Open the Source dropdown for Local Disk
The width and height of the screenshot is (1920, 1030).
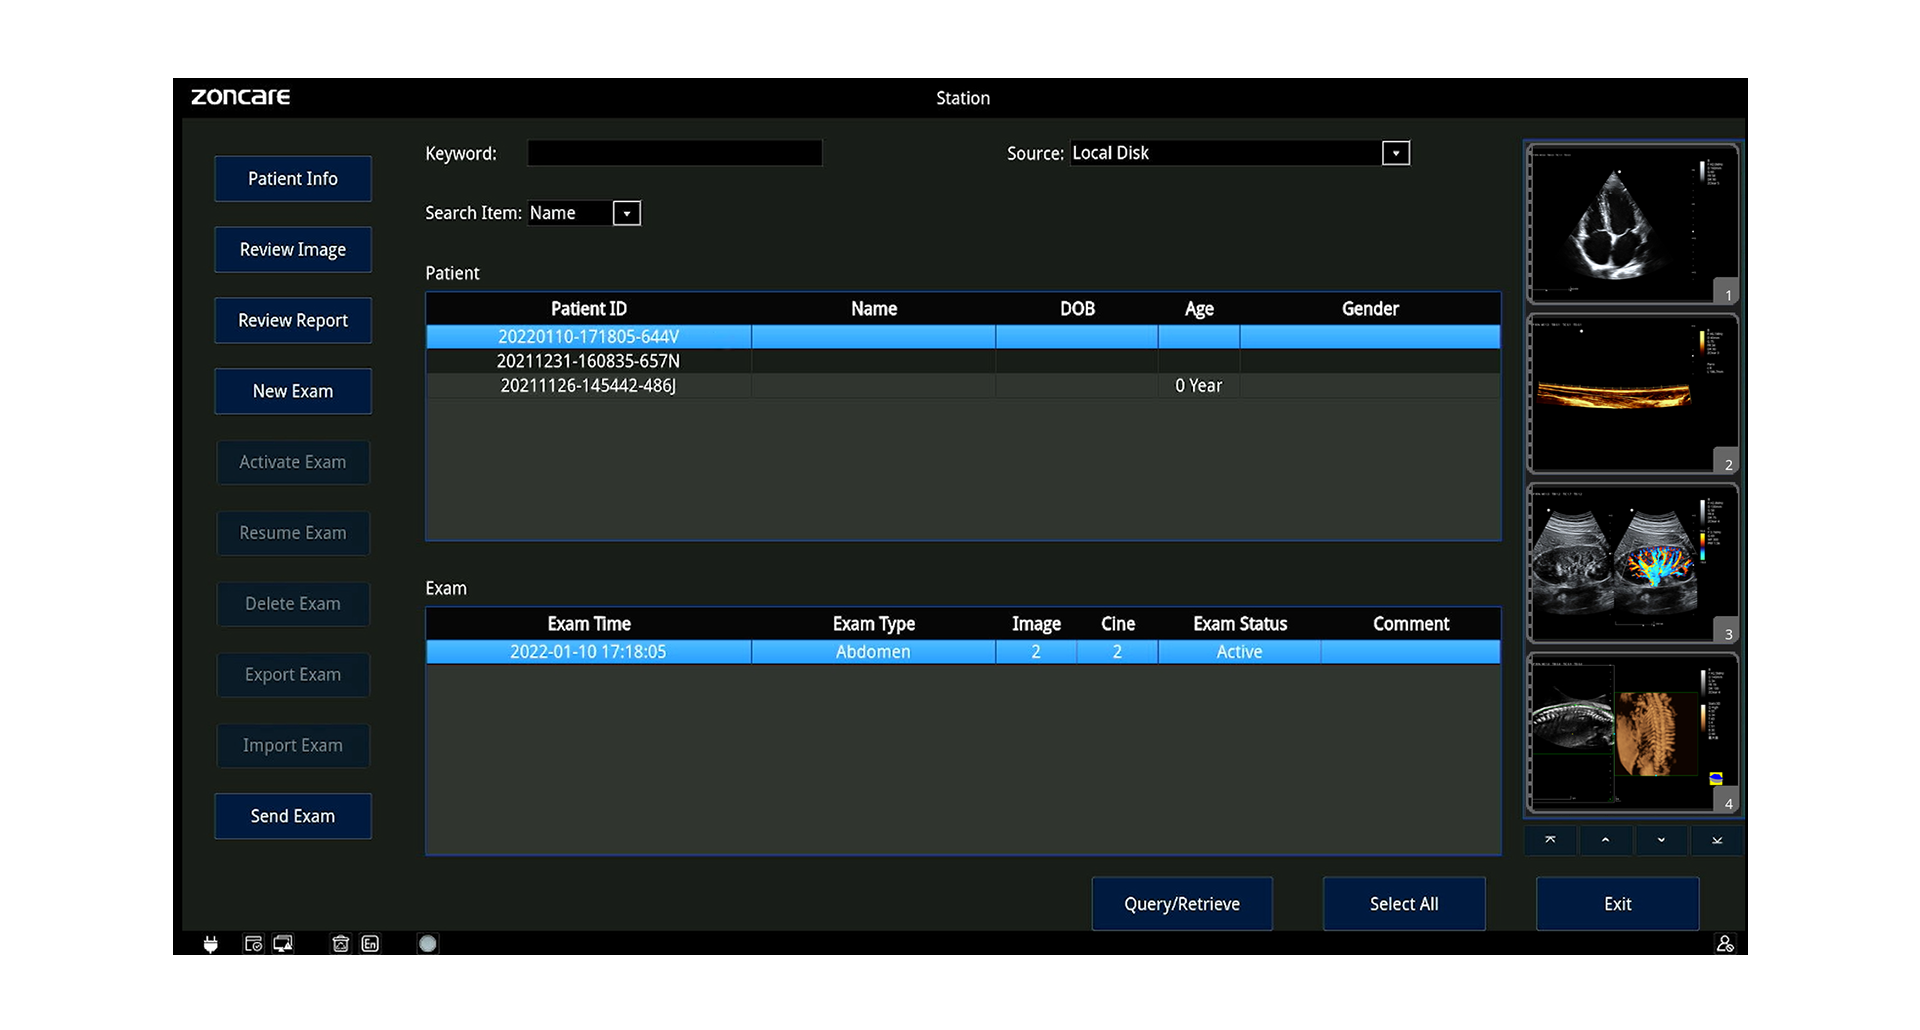pyautogui.click(x=1396, y=153)
